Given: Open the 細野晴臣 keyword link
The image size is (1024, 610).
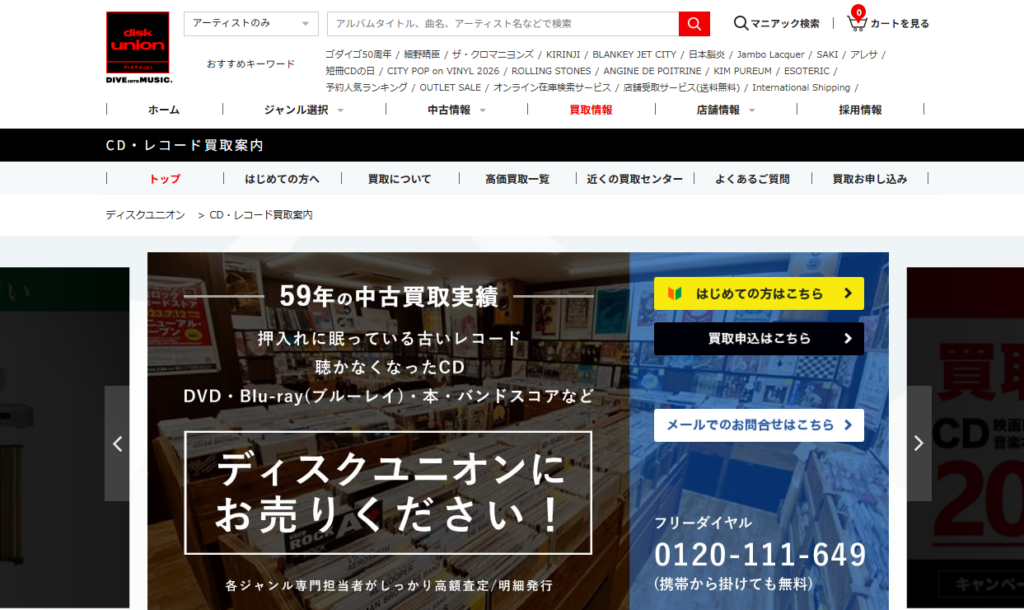Looking at the screenshot, I should click(x=422, y=54).
